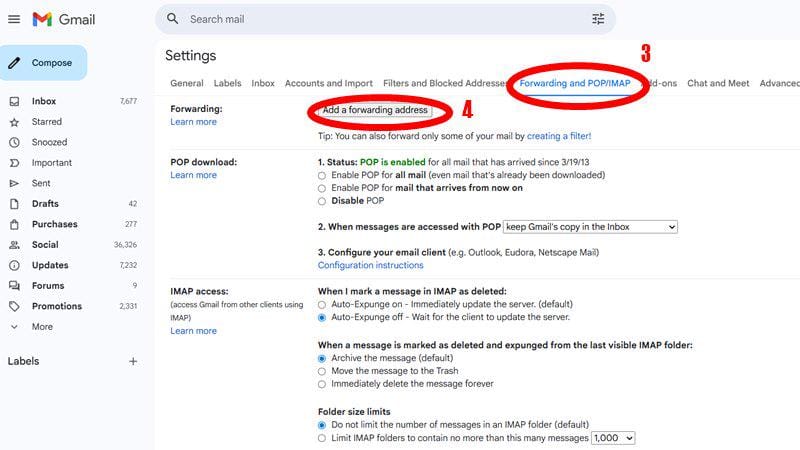Select Do not limit IMAP folder messages

click(321, 425)
